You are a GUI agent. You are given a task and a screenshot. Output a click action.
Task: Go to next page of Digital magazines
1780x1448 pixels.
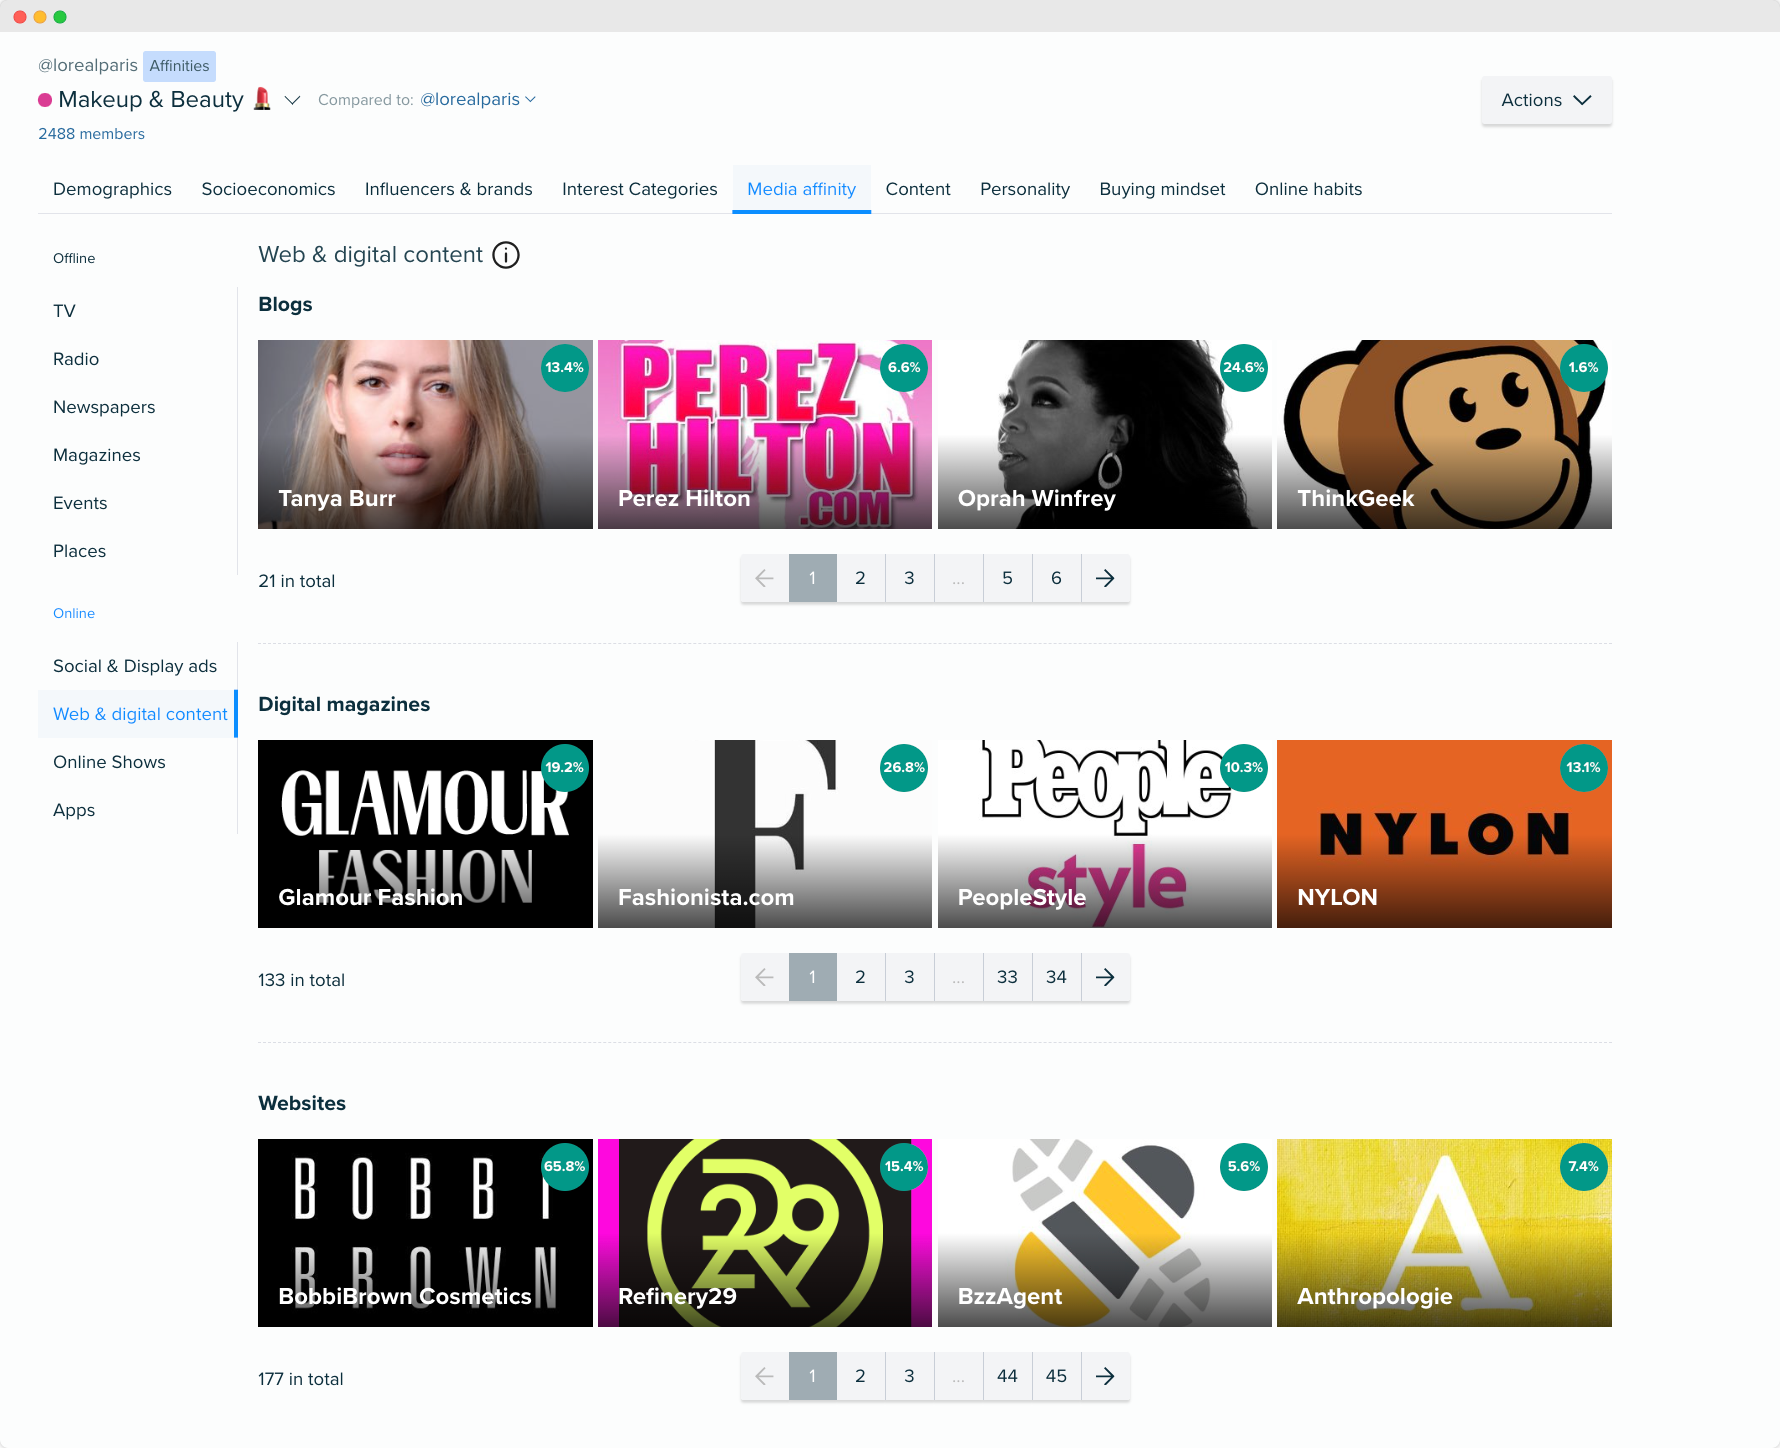click(1105, 977)
